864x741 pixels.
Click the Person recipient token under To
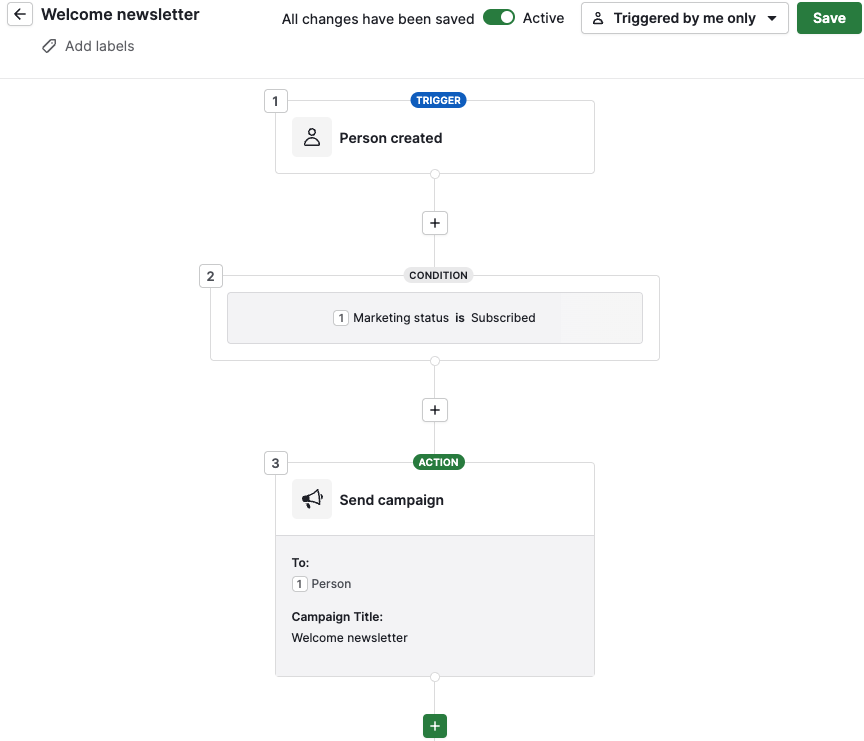coord(322,583)
